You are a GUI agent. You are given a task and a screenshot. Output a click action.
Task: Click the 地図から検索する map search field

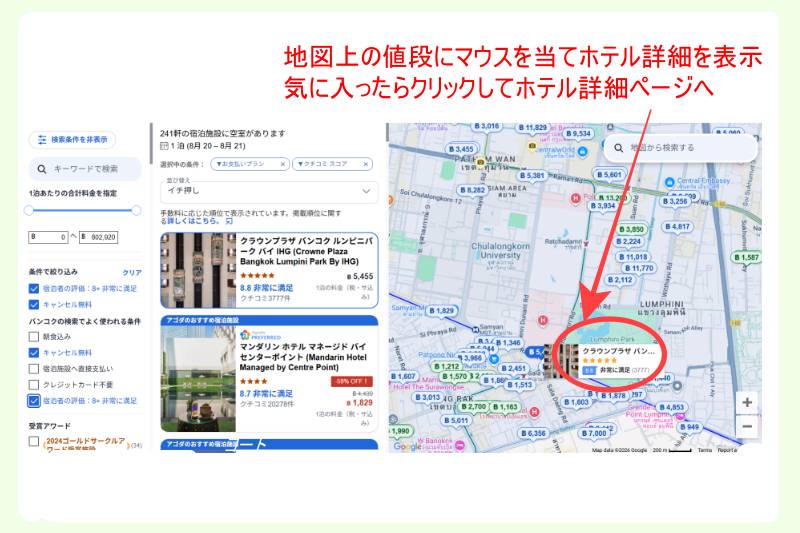680,148
